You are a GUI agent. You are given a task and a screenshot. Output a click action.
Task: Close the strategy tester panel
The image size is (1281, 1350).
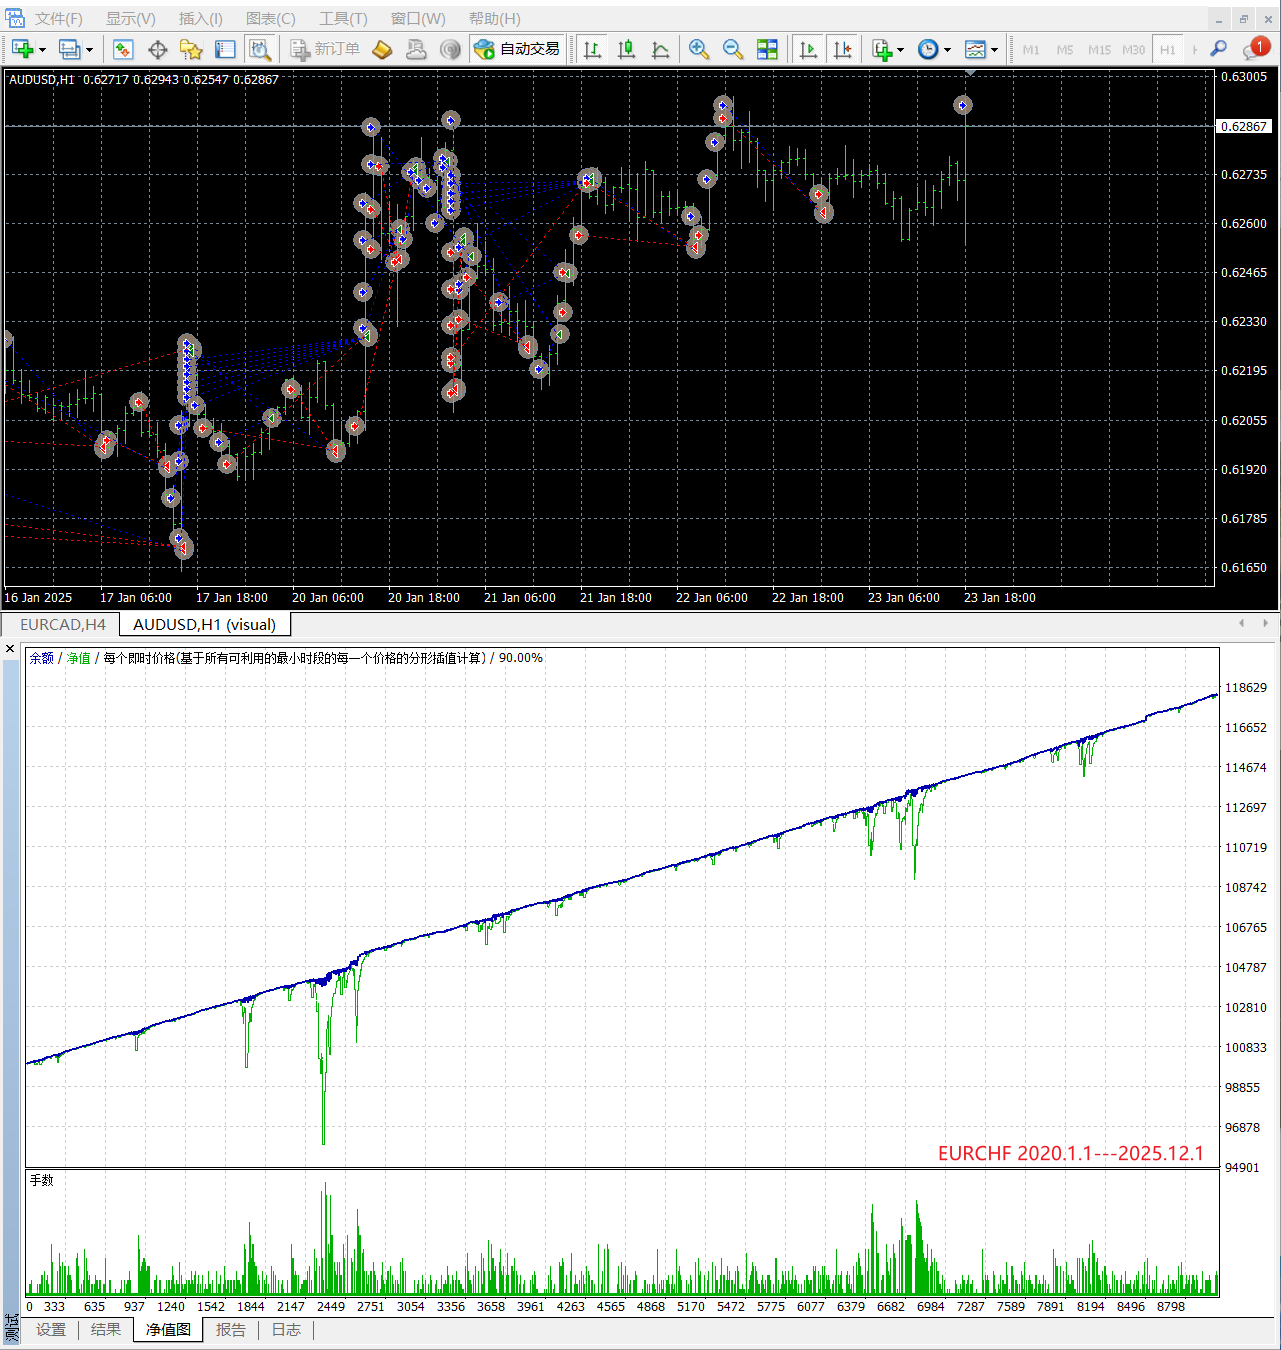(x=11, y=650)
